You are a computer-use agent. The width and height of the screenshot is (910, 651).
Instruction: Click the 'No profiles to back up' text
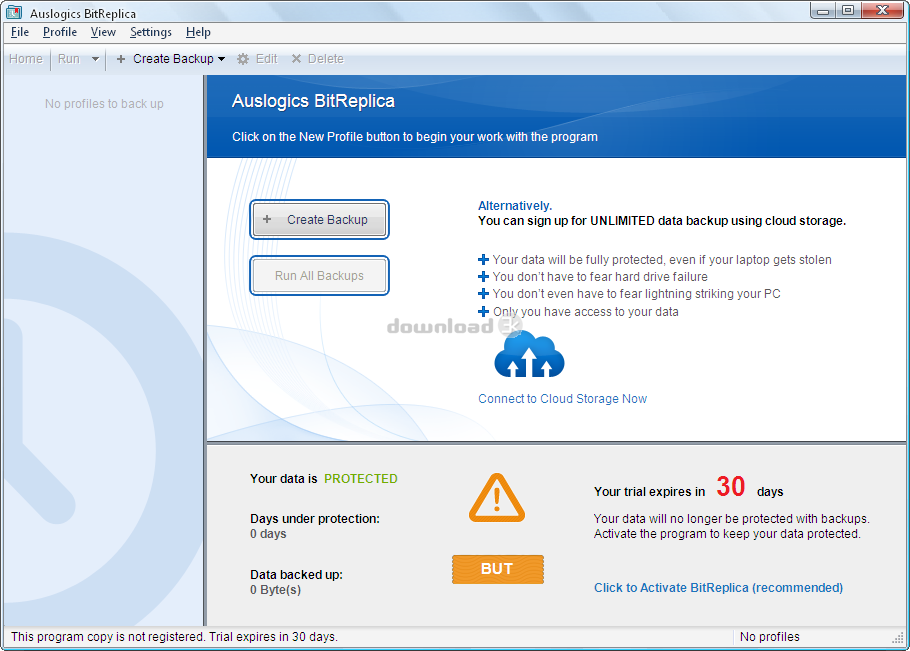click(x=104, y=104)
